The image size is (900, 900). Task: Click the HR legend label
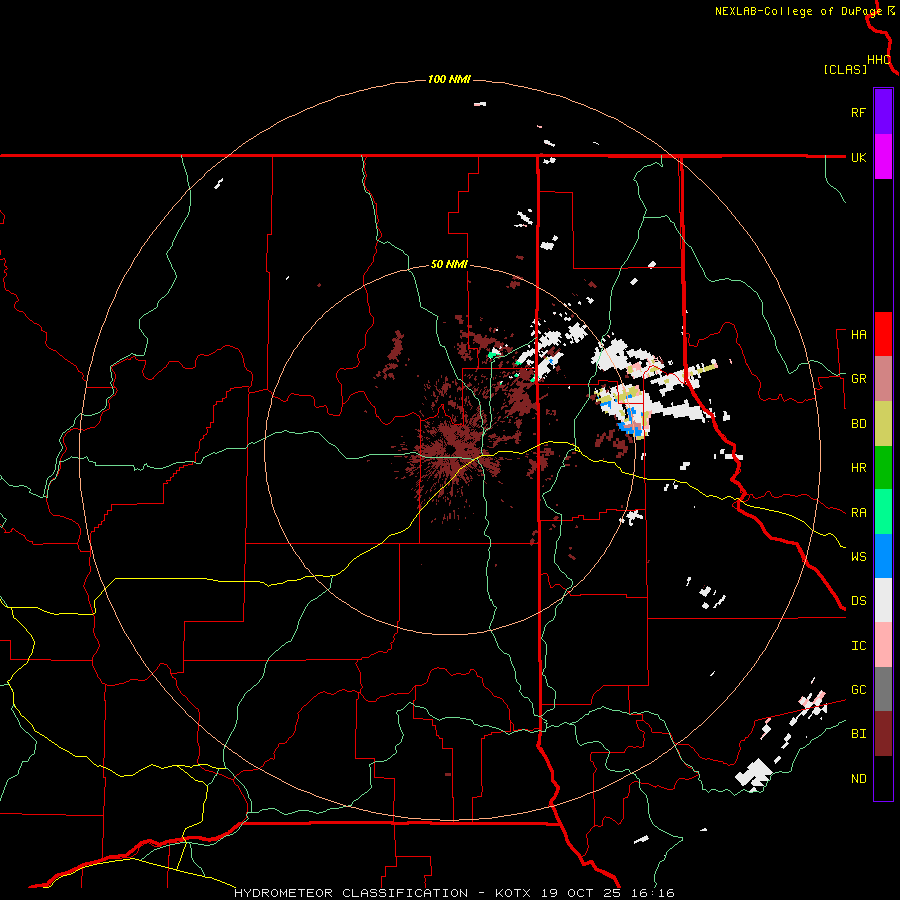coord(858,468)
